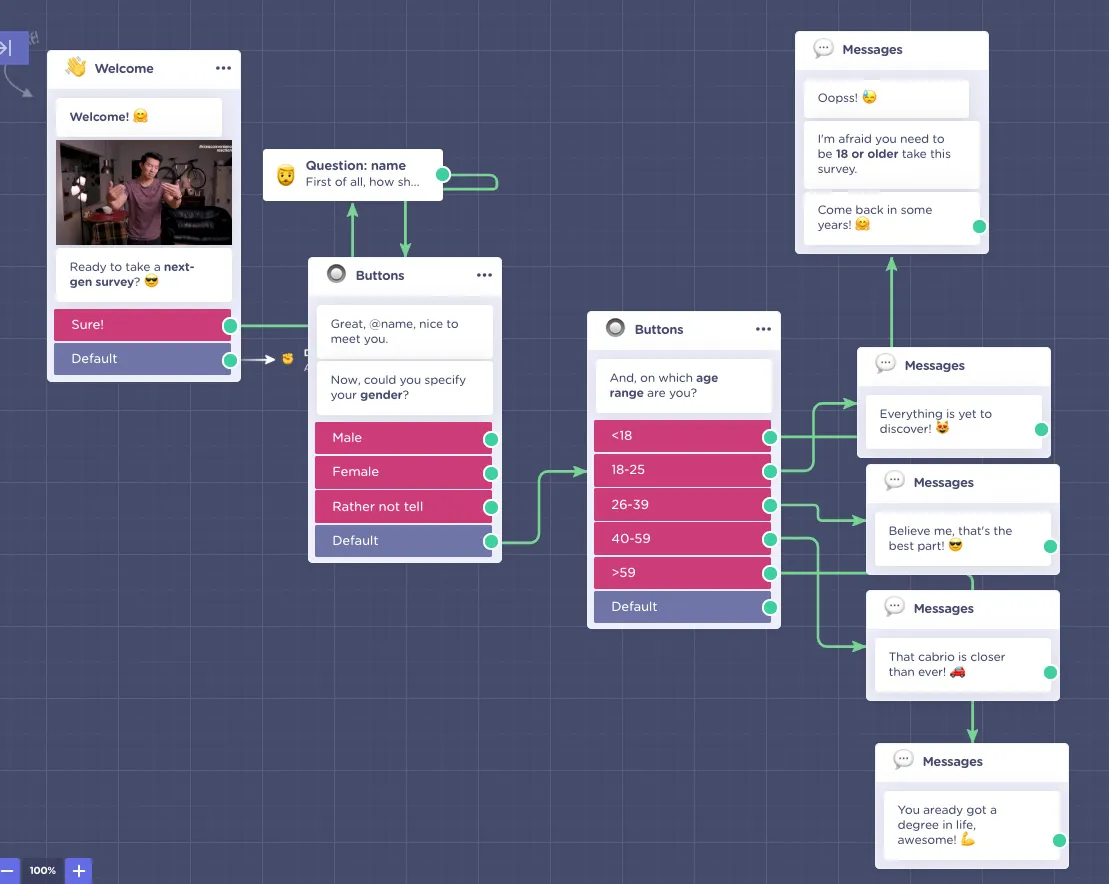The image size is (1109, 884).
Task: Click the video thumbnail in Welcome block
Action: click(x=144, y=193)
